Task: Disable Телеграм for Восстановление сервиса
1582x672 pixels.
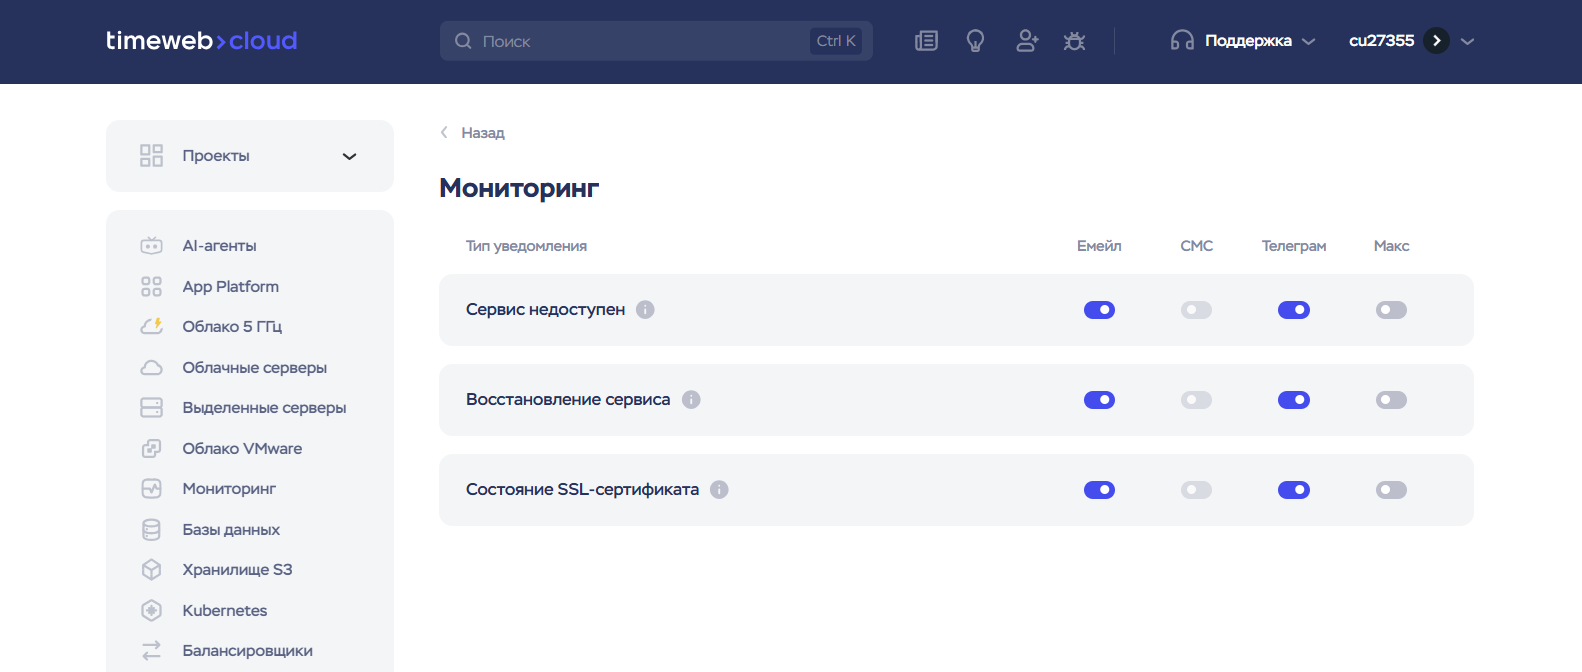Action: pyautogui.click(x=1294, y=400)
